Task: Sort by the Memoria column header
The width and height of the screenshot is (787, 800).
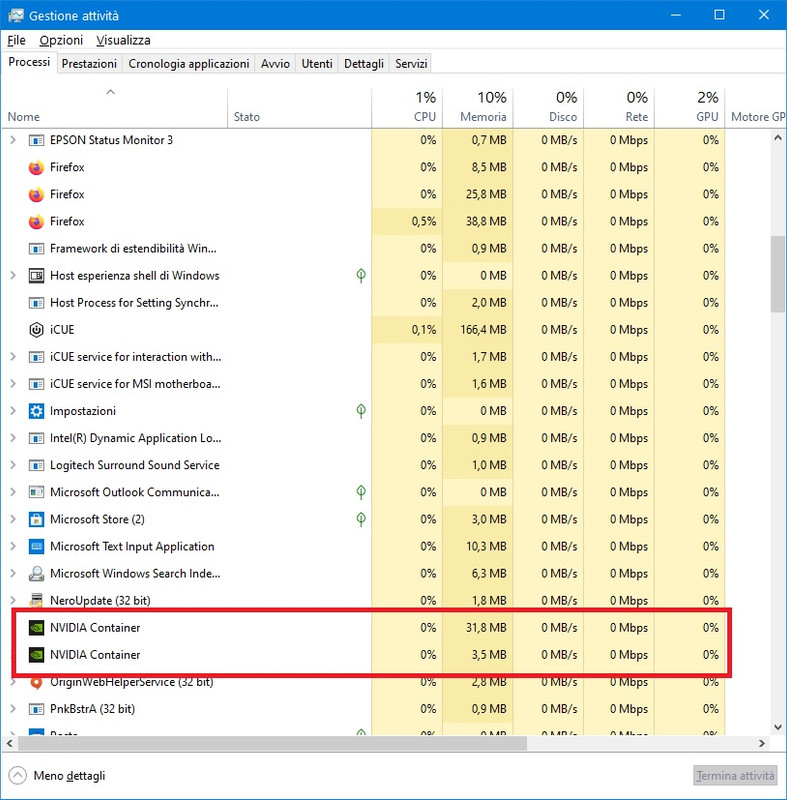Action: [478, 108]
